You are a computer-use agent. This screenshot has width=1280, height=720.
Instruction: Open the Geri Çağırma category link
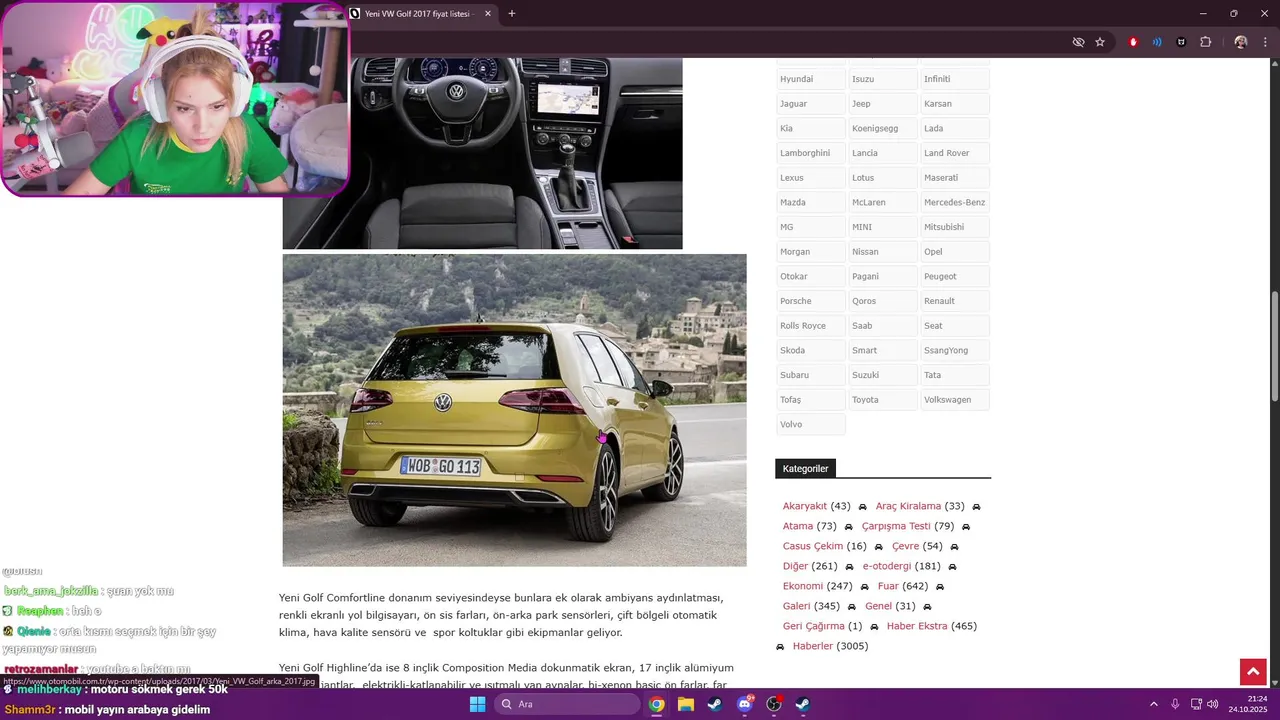pyautogui.click(x=814, y=626)
